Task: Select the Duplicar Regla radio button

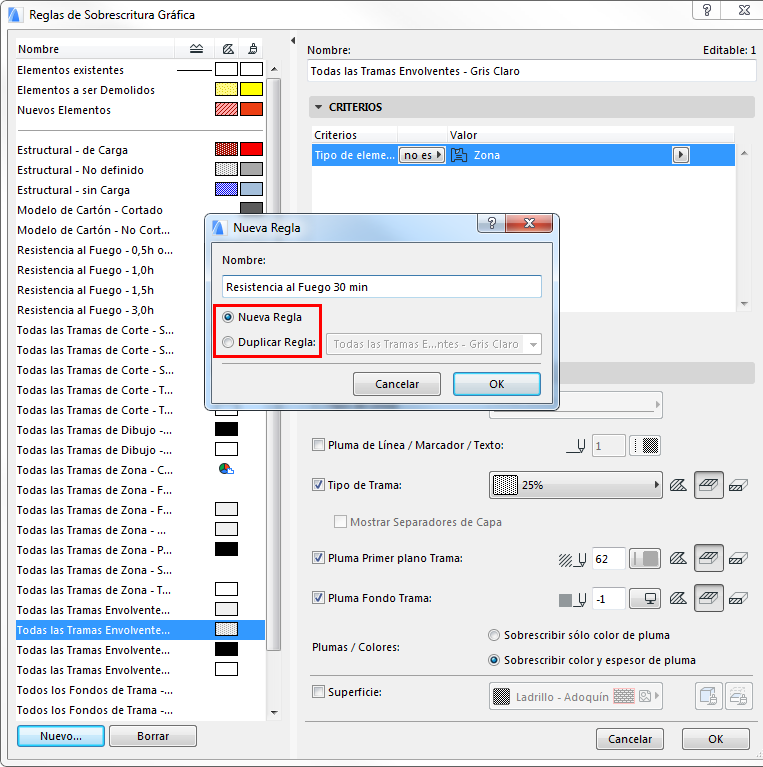Action: coord(228,342)
